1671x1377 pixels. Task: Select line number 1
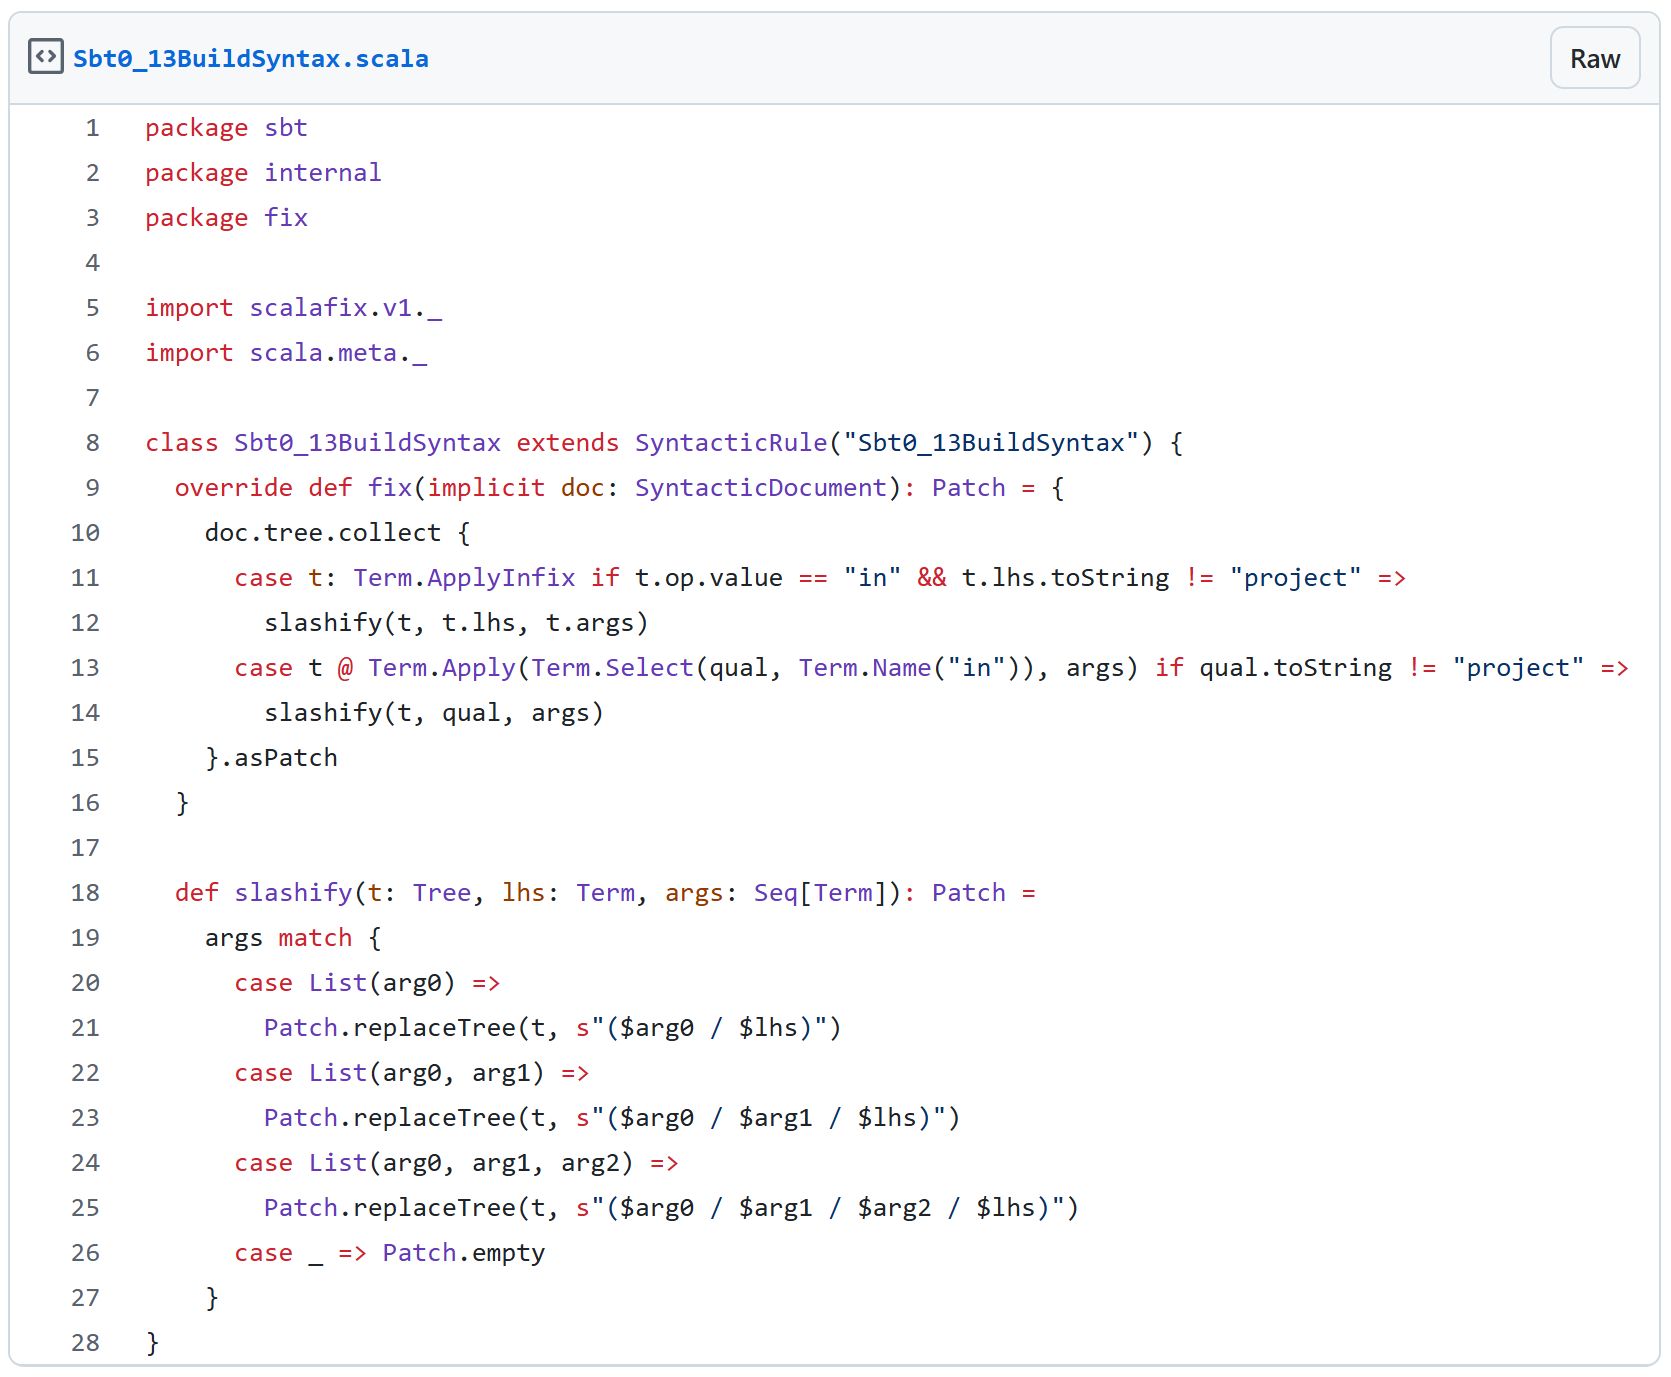point(92,128)
